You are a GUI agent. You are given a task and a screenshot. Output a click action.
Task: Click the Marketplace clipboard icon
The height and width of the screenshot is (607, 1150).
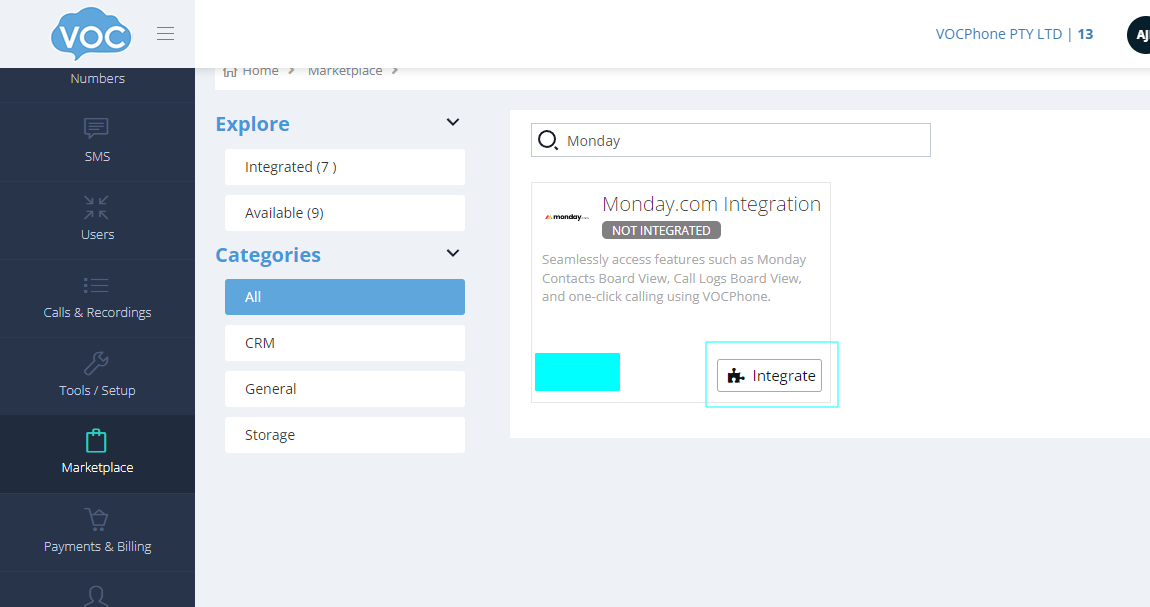(x=97, y=441)
